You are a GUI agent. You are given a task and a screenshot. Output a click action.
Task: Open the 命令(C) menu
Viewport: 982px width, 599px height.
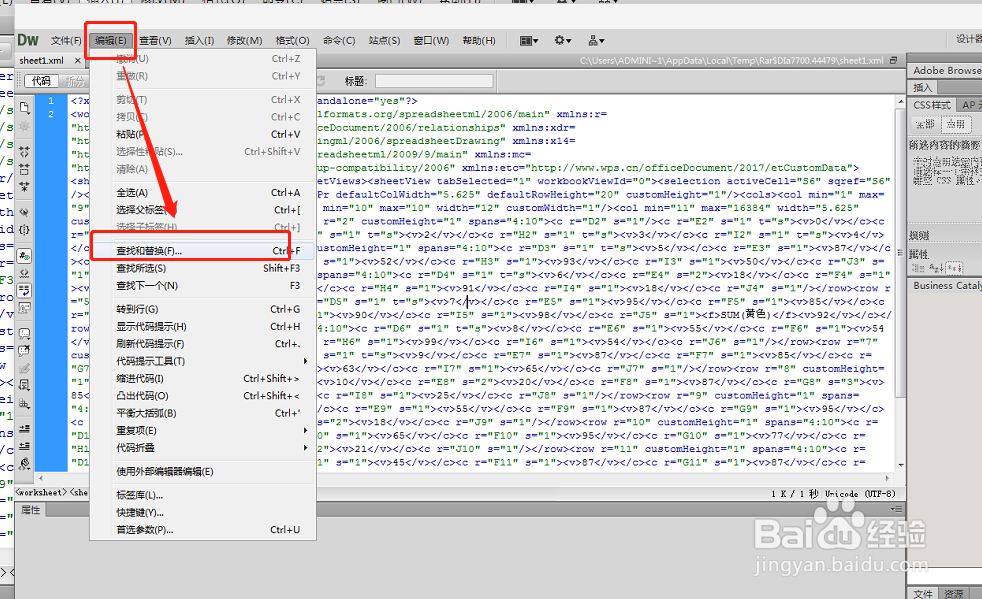pyautogui.click(x=339, y=41)
